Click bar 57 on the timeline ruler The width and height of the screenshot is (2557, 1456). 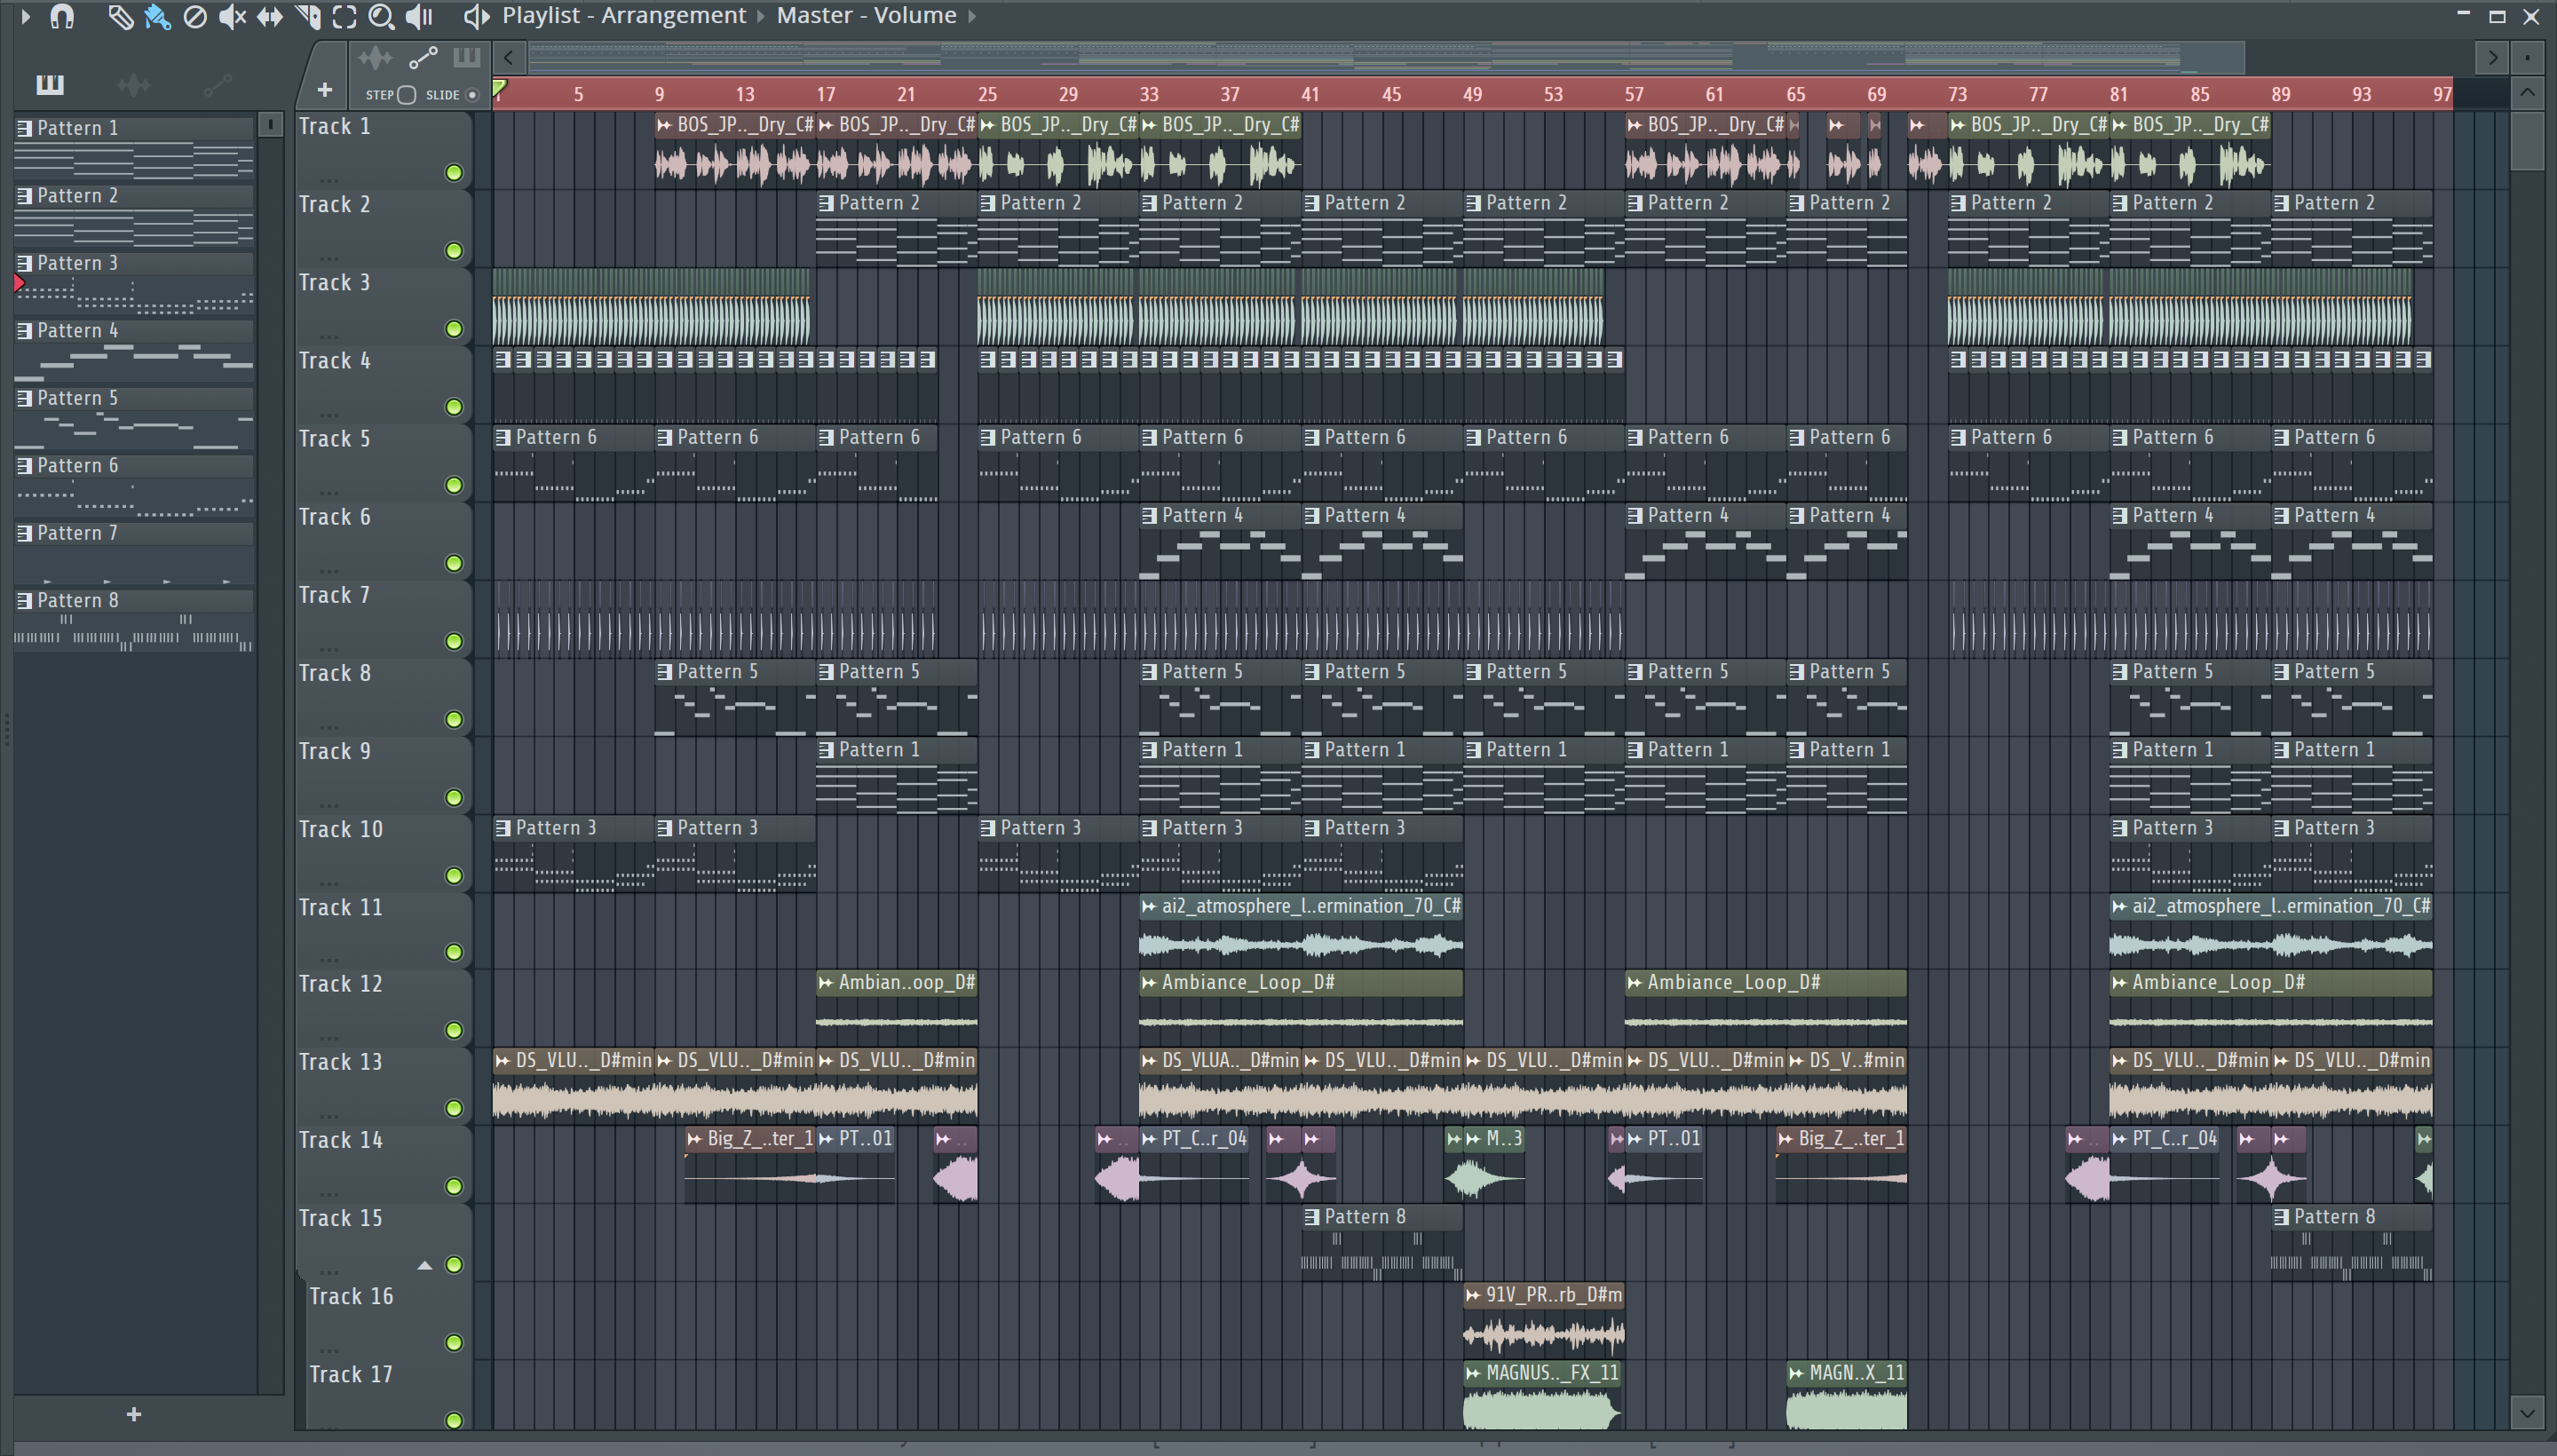(x=1634, y=95)
